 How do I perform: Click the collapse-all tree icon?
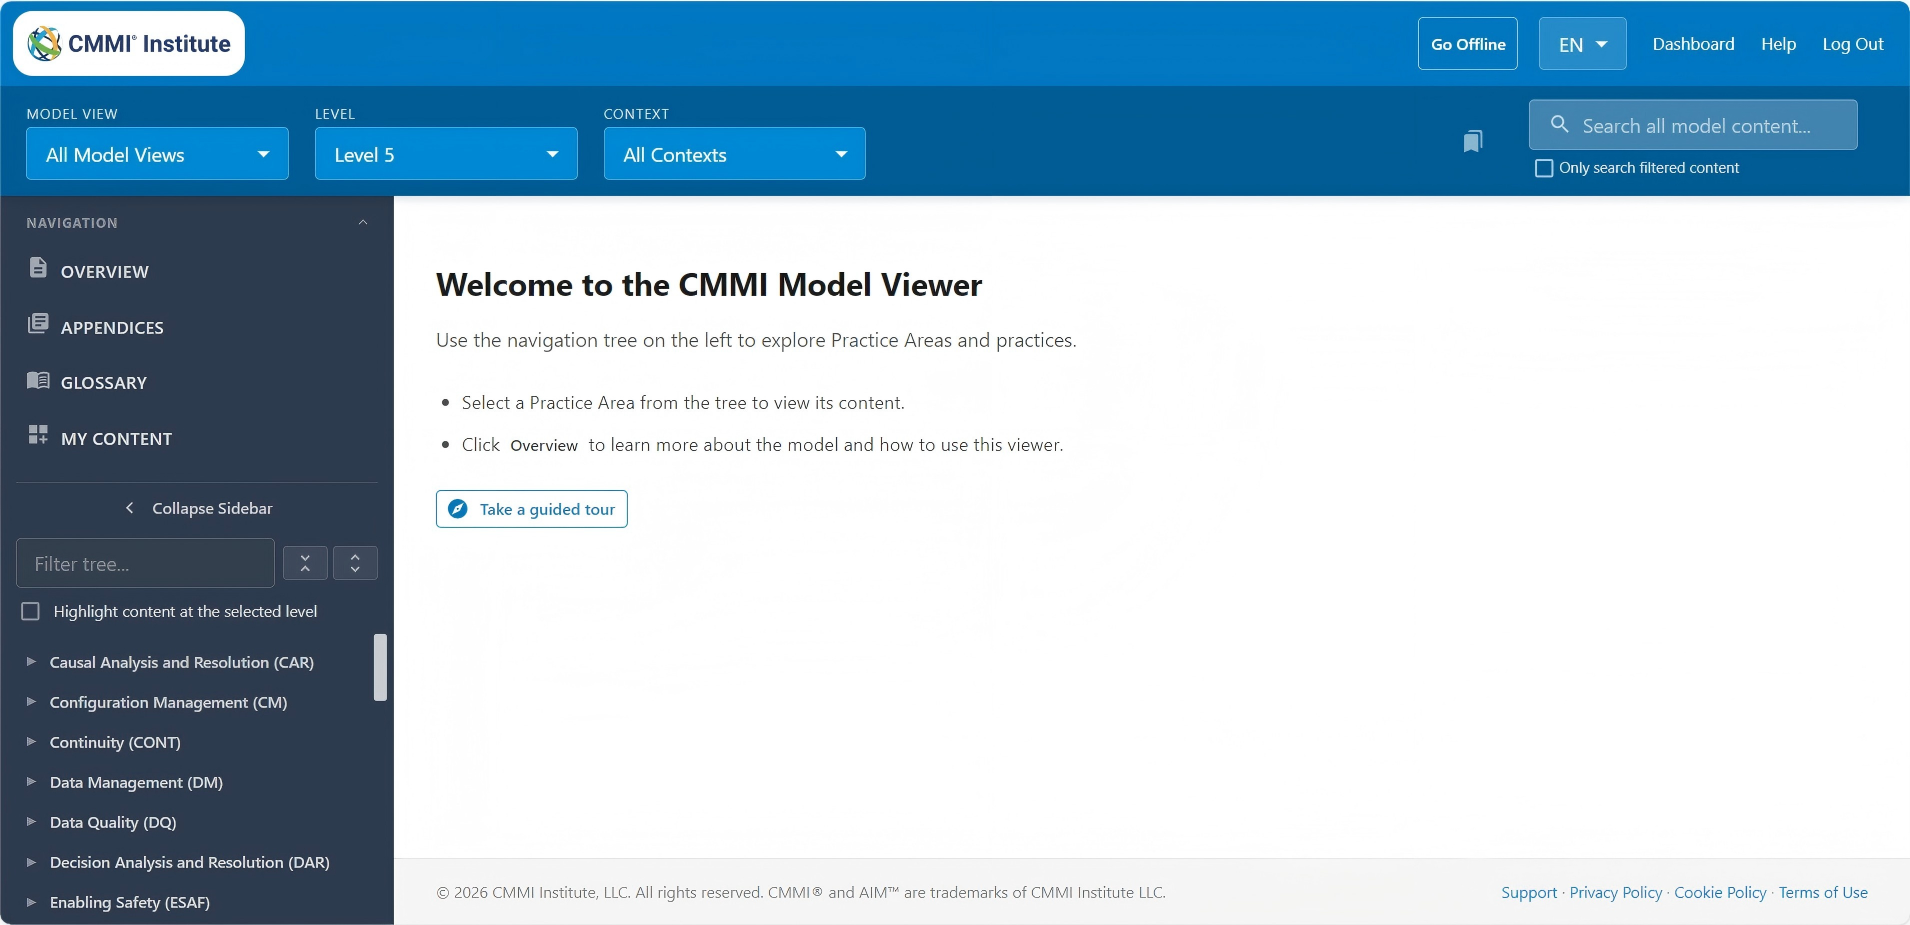point(305,563)
